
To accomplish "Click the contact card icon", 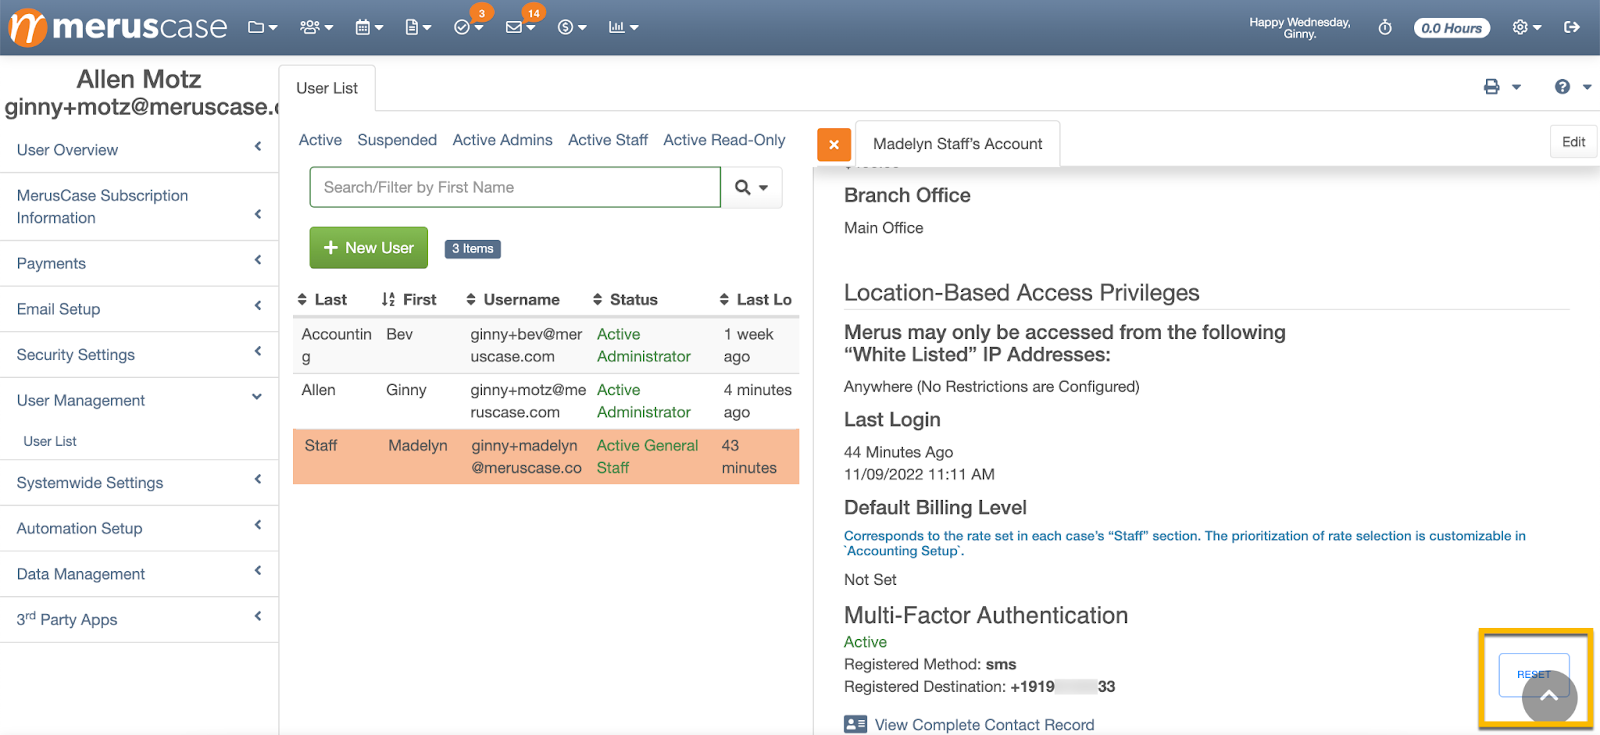I will click(855, 724).
